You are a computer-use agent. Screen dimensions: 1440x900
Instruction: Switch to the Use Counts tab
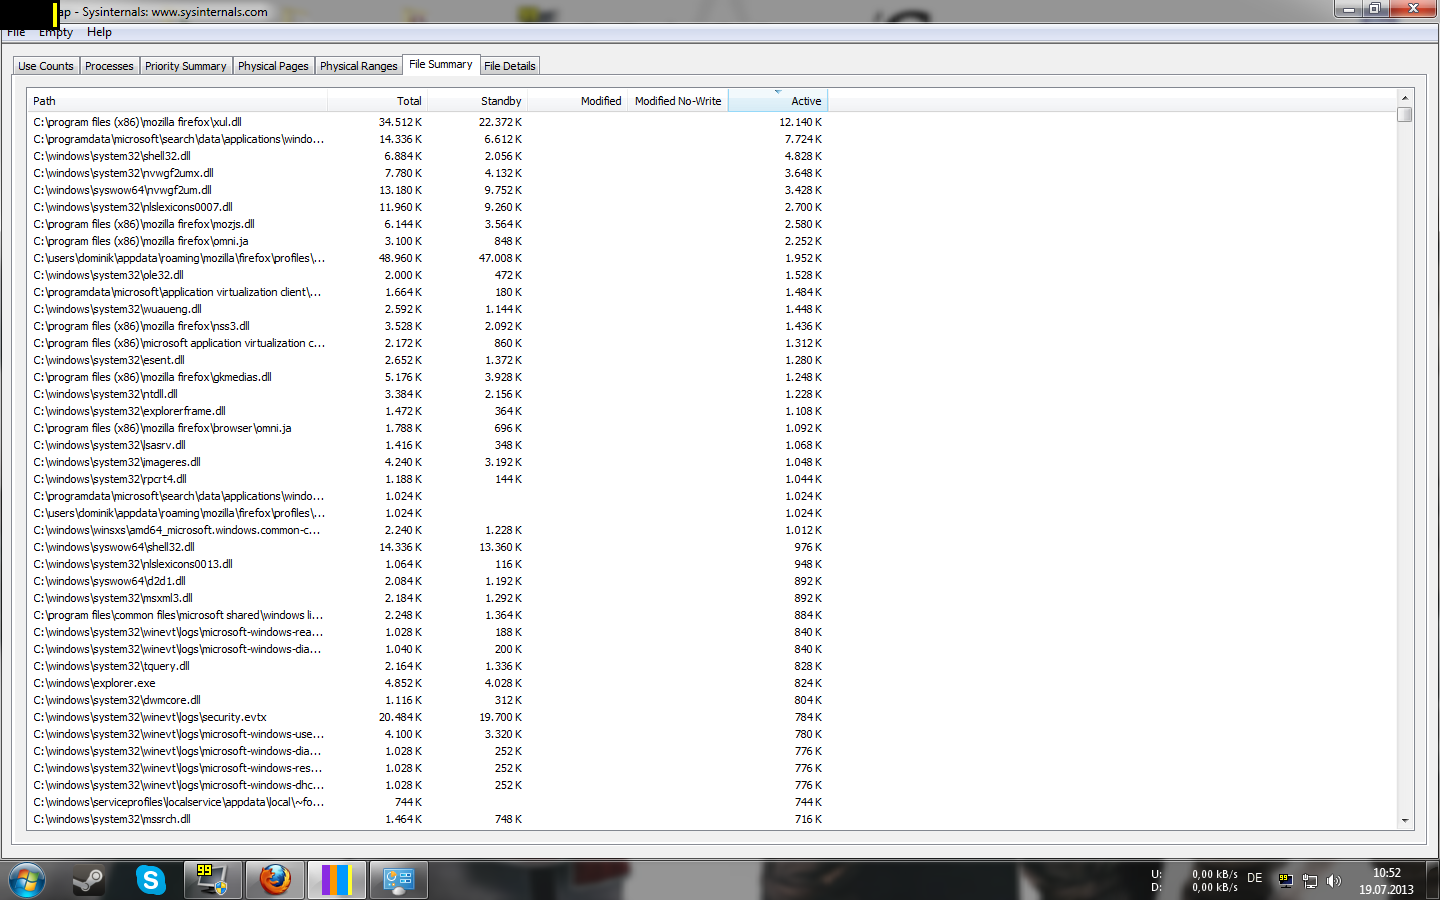pos(46,66)
